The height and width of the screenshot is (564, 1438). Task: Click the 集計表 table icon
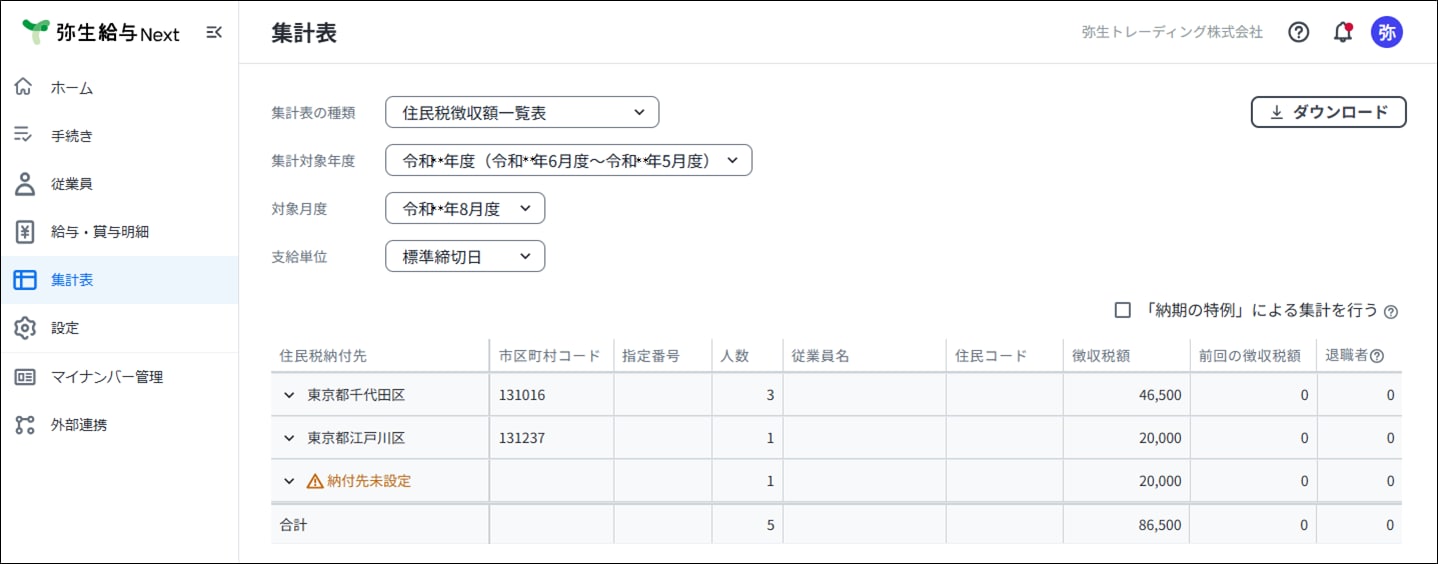click(x=25, y=280)
